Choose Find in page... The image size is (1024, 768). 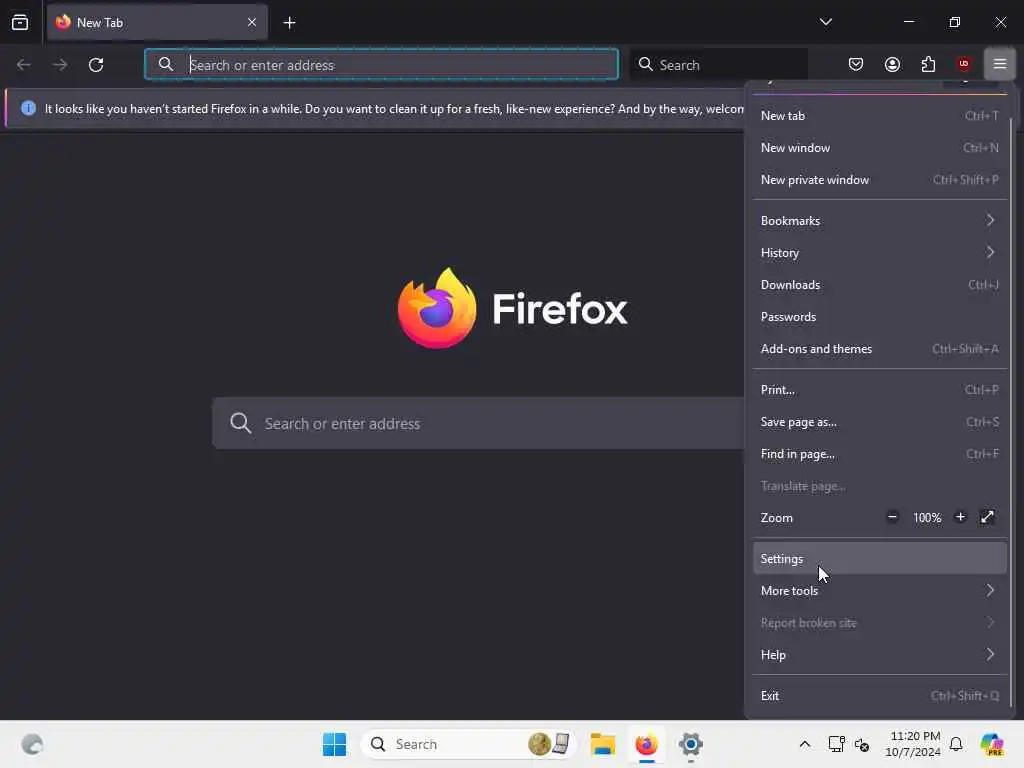[x=879, y=454]
